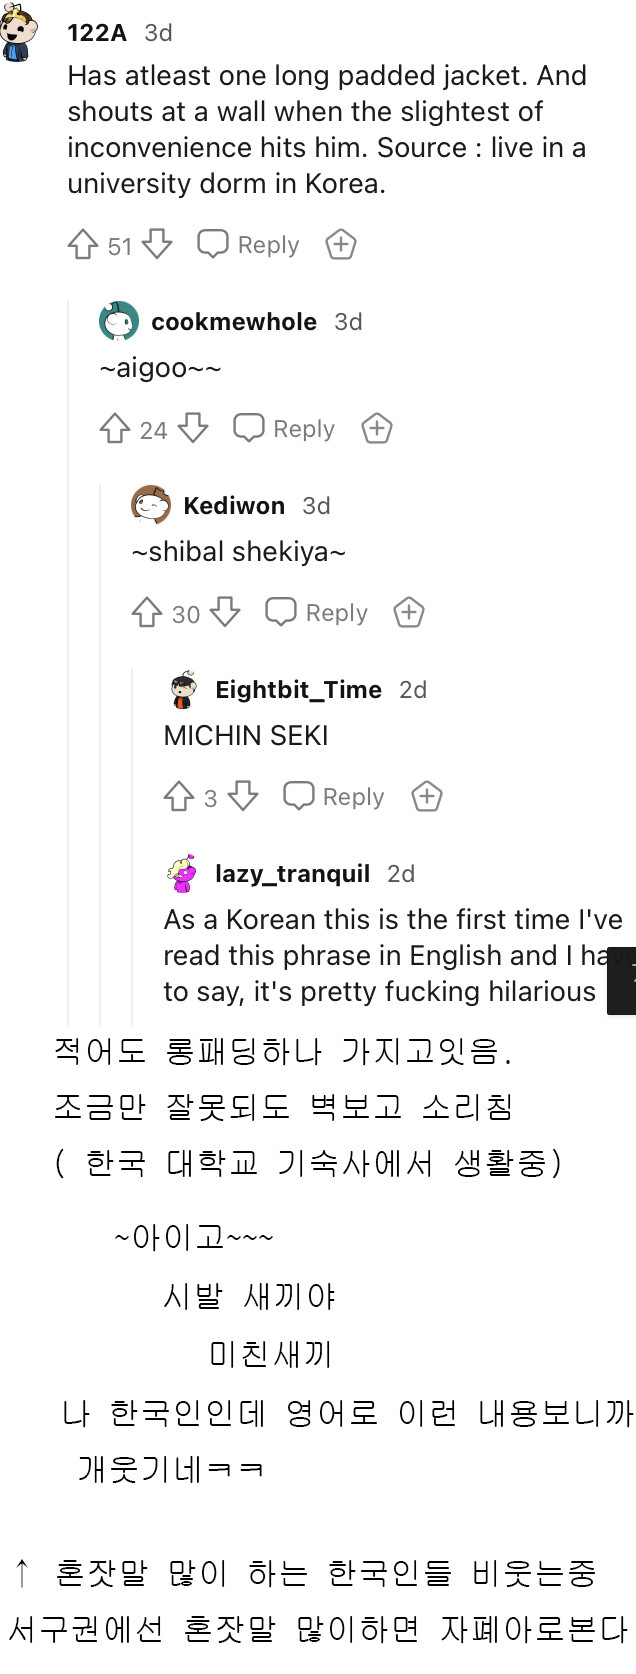Upvote the comment by 122A
This screenshot has width=636, height=1674.
82,243
